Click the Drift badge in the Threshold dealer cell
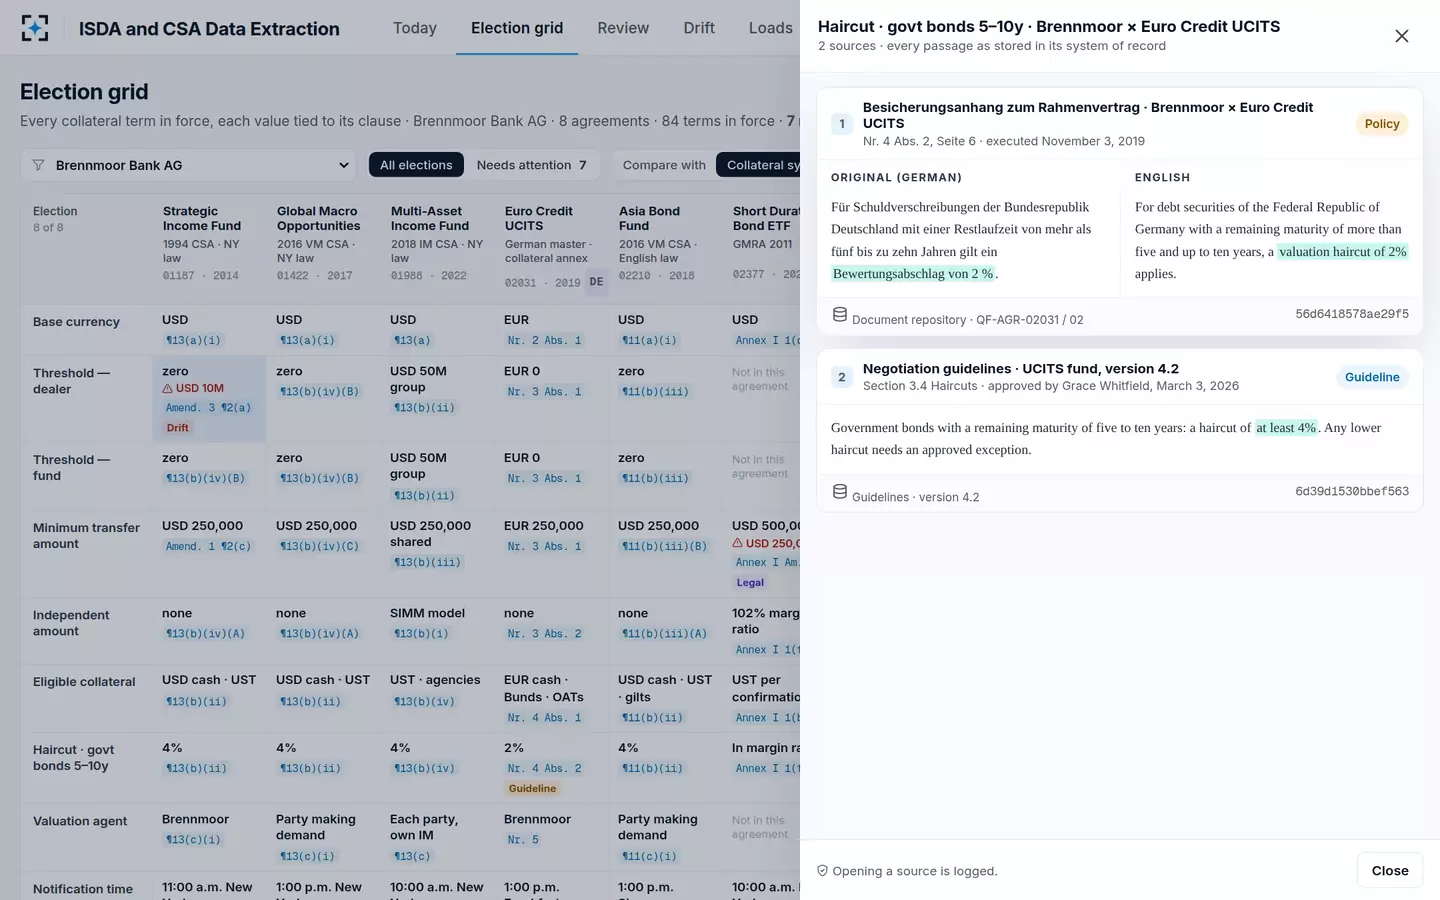 (x=178, y=428)
